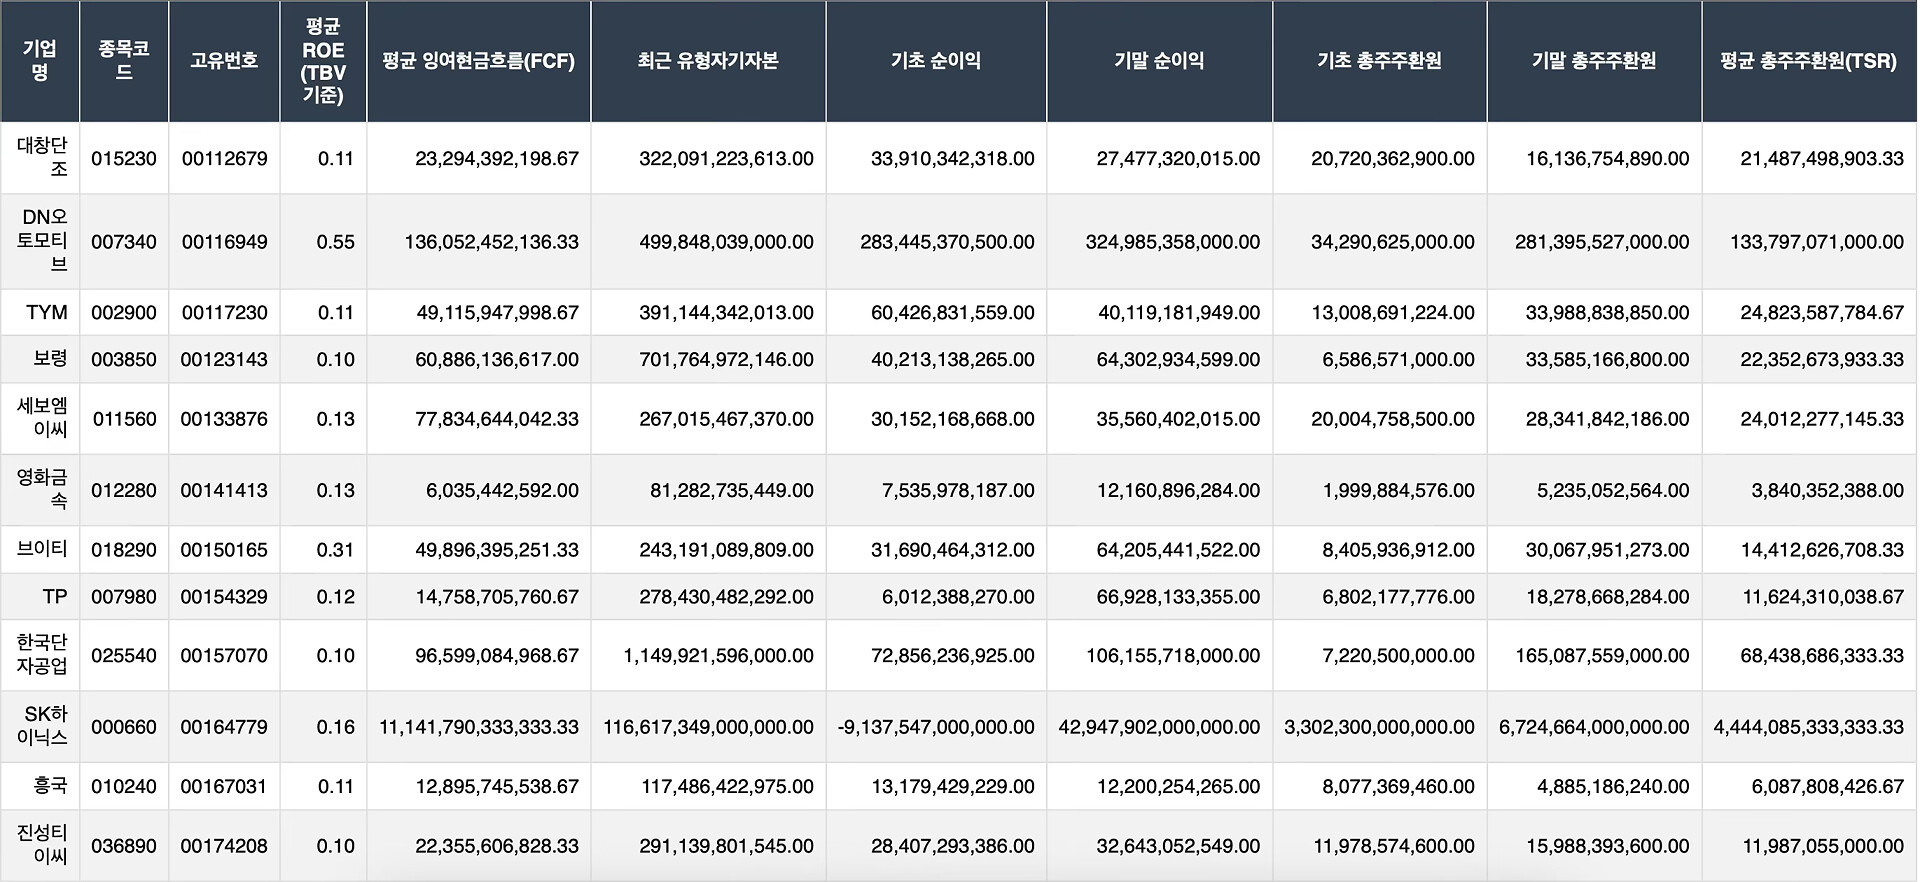Click the 기업명 column header

point(40,61)
